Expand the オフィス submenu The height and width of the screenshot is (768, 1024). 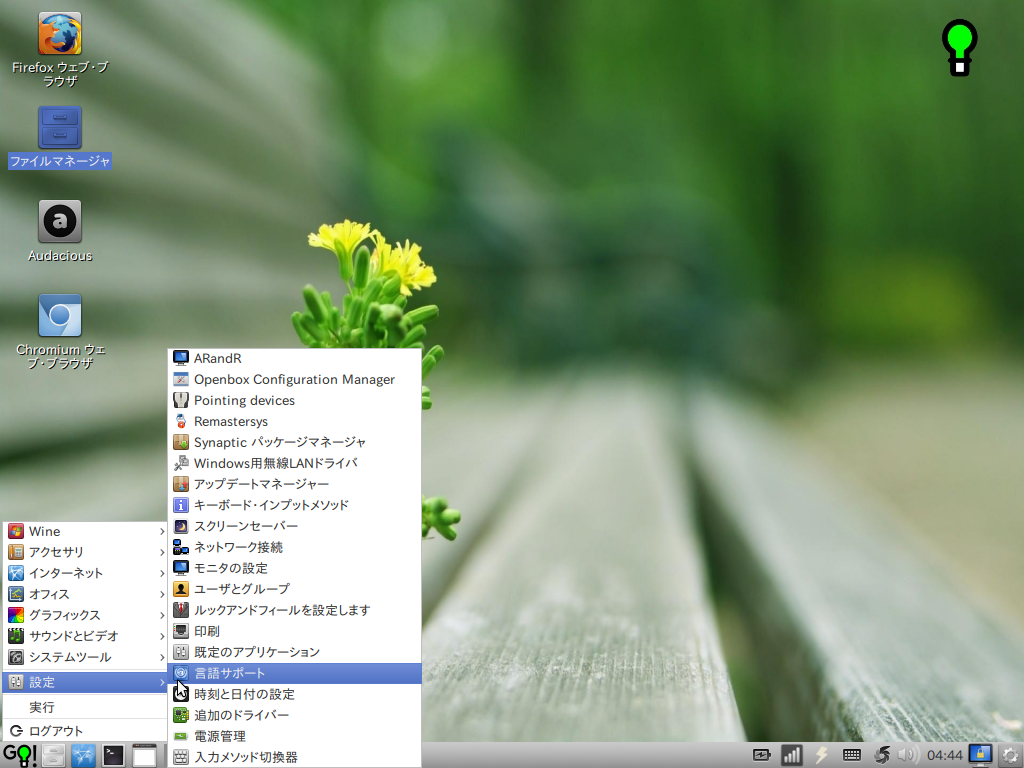click(86, 594)
